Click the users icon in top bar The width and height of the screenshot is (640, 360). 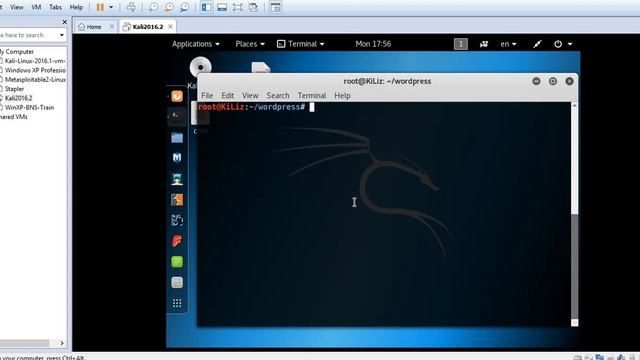(x=484, y=44)
